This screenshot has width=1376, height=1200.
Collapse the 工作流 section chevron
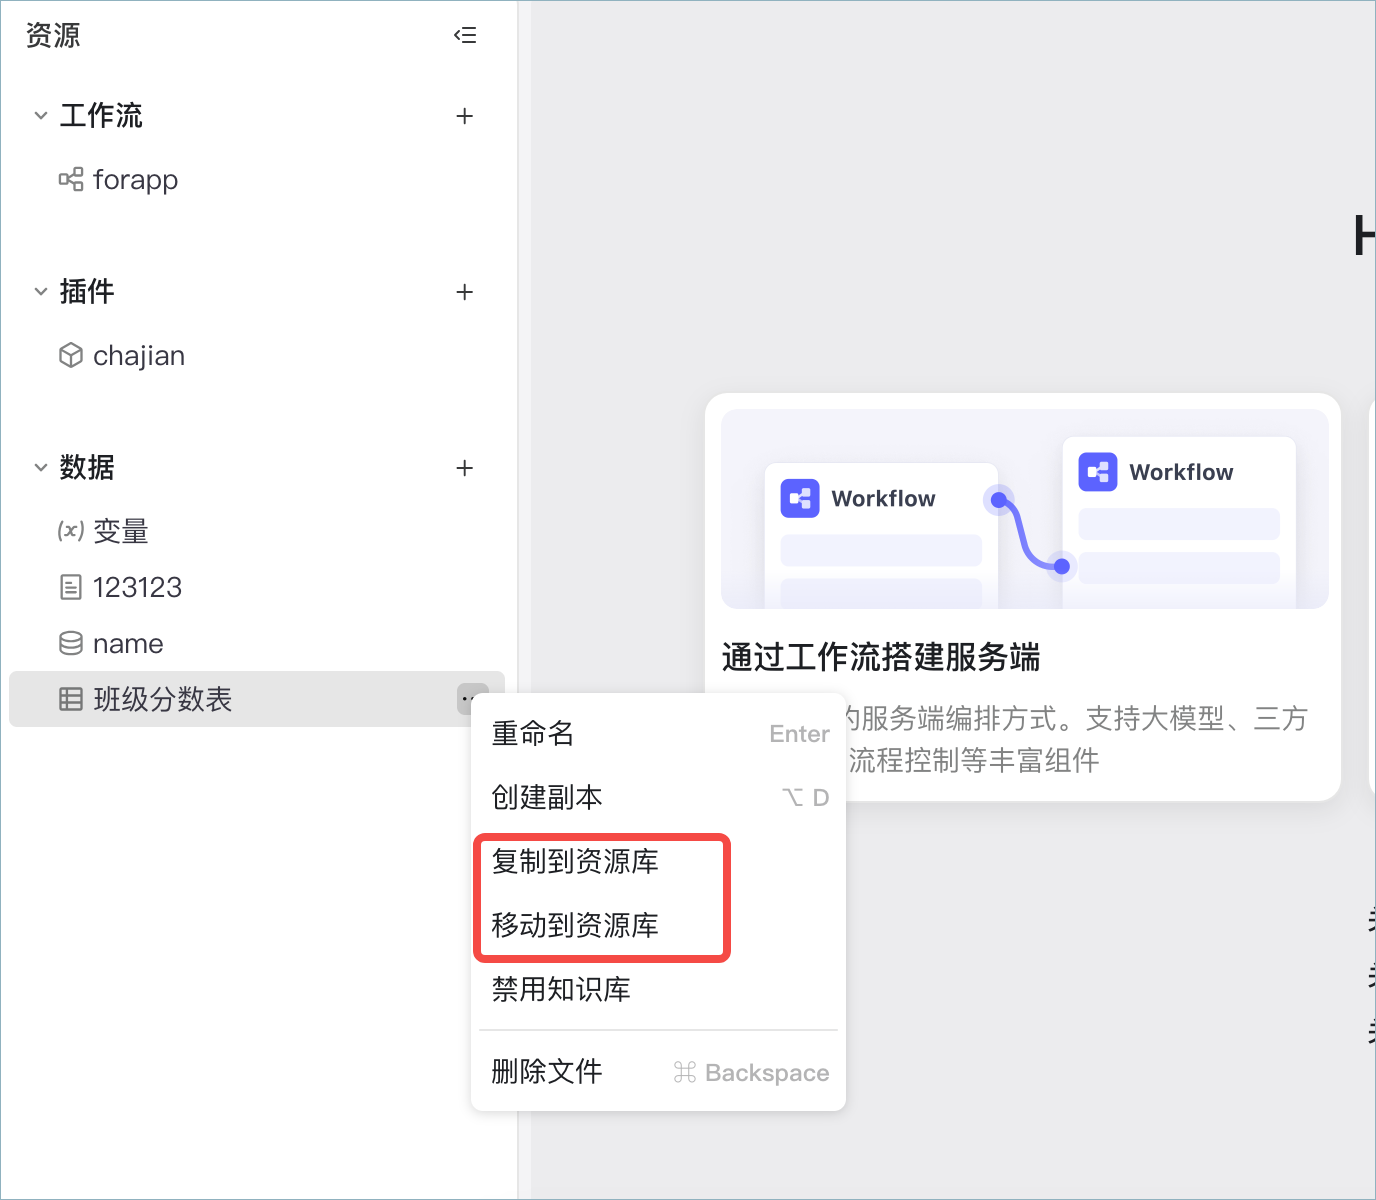point(41,116)
